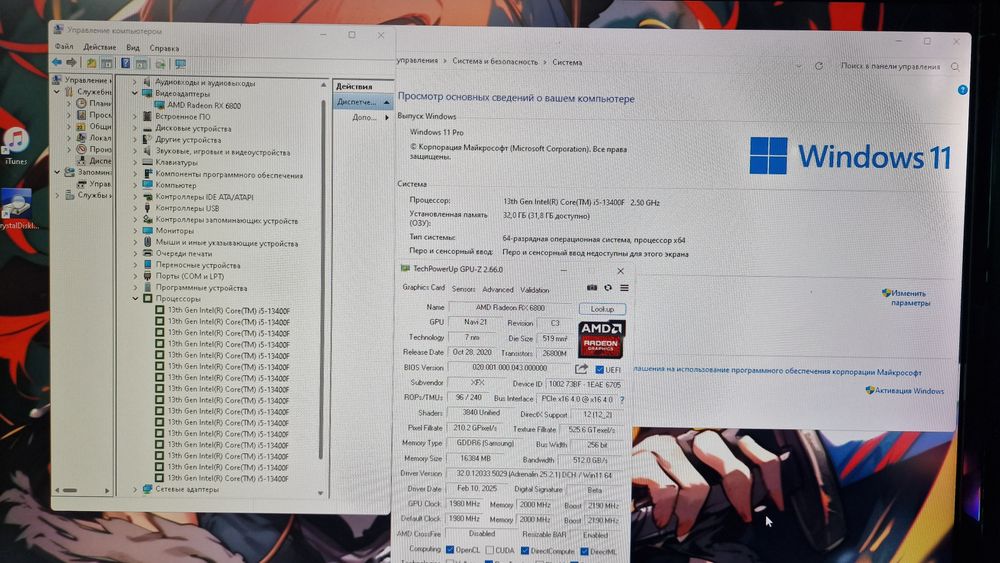Select Порты (COM и LPT) category
Screen dimensions: 1000x563
(189, 276)
